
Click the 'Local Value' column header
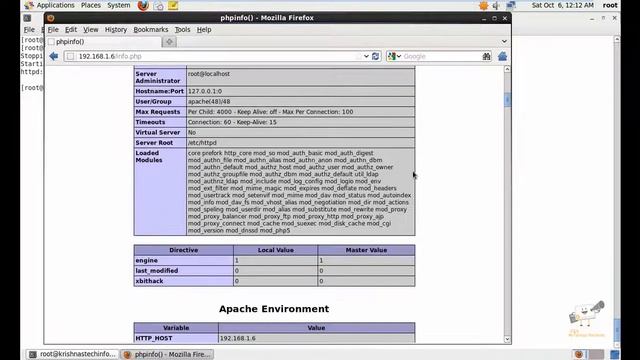click(x=276, y=250)
